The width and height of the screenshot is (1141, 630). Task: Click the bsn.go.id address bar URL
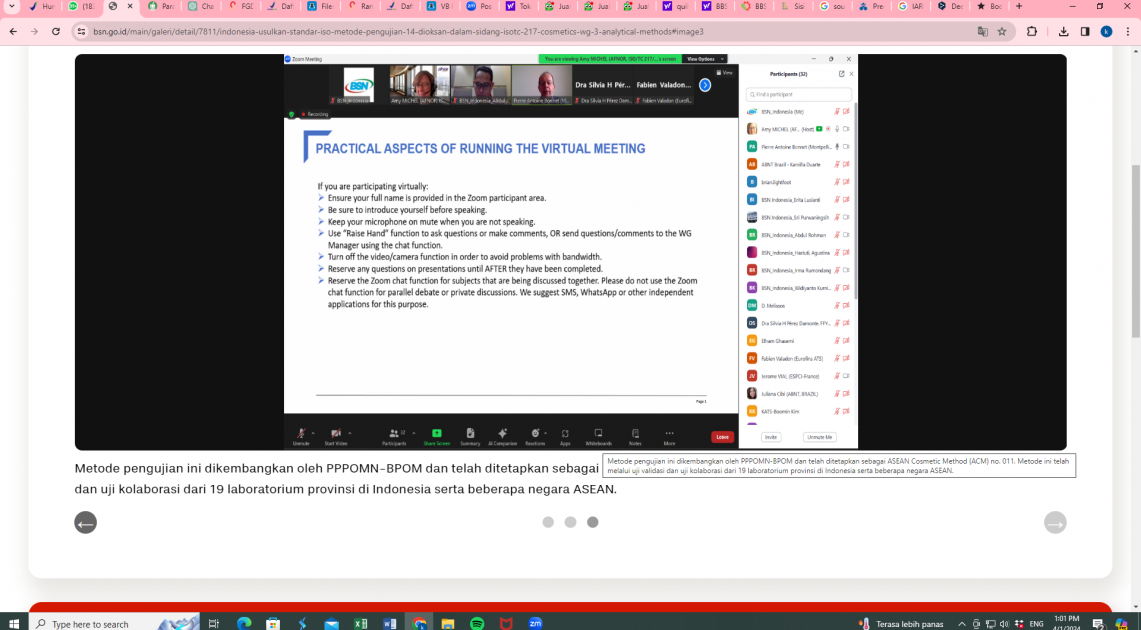click(400, 31)
